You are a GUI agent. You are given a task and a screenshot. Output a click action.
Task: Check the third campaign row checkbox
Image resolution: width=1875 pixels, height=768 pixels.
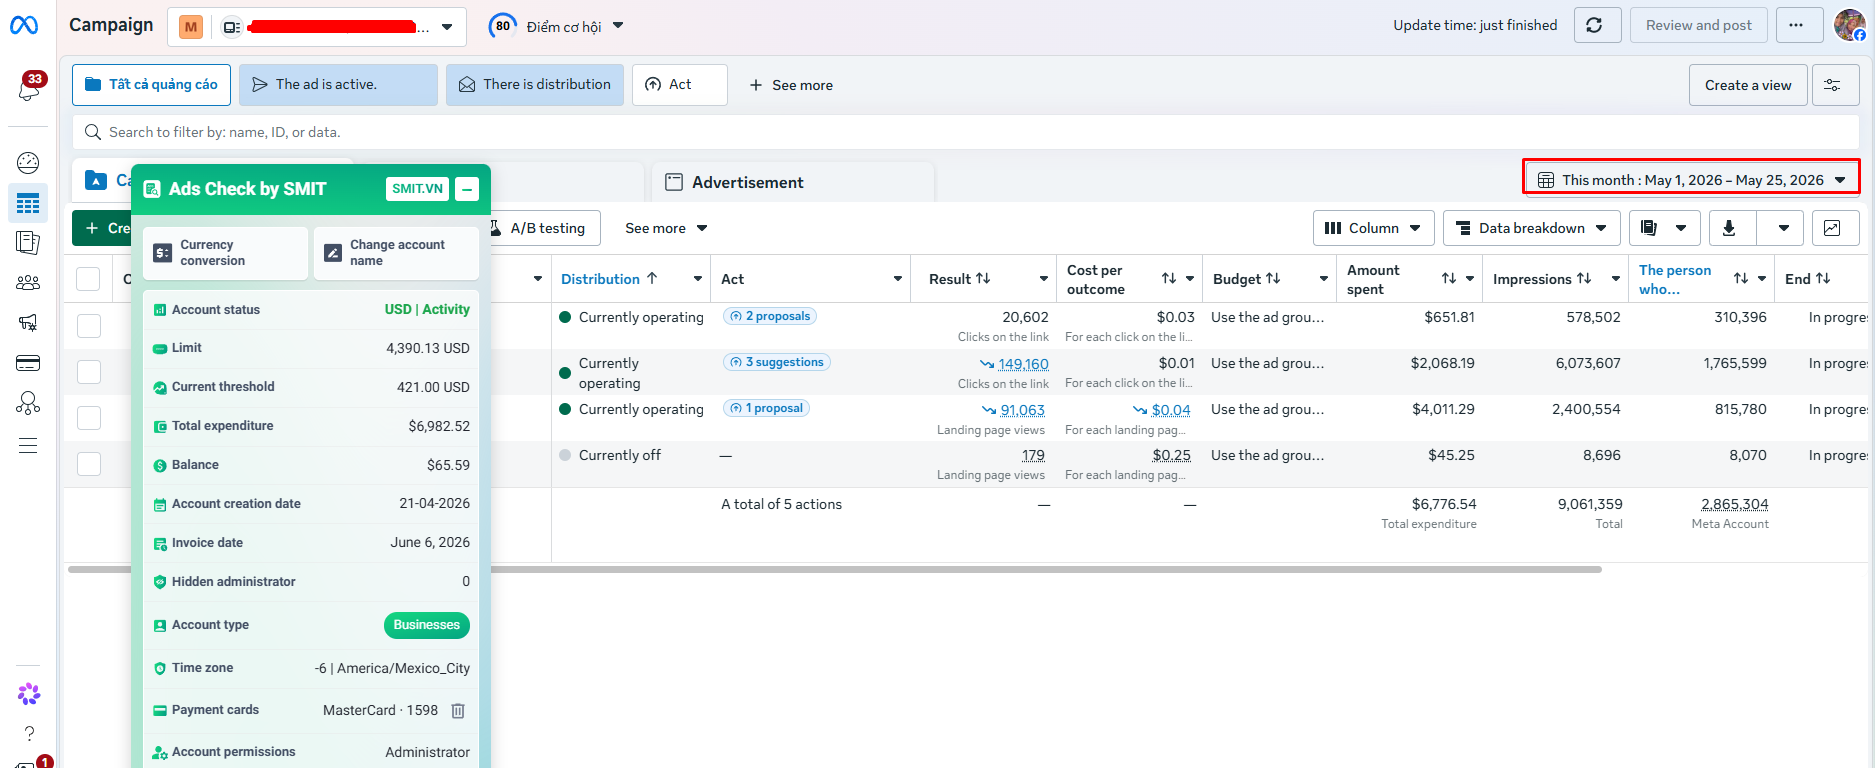click(x=89, y=418)
